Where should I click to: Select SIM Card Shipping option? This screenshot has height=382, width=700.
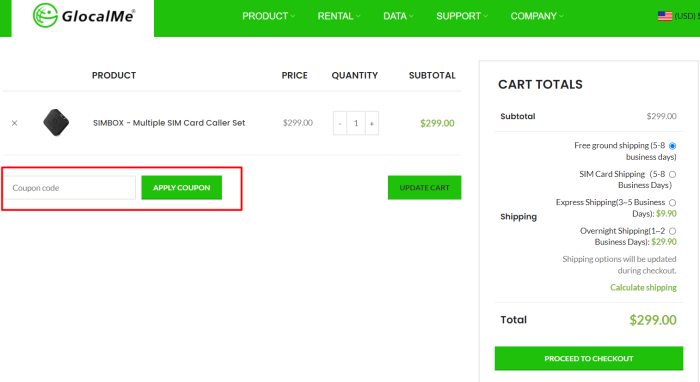pos(672,174)
